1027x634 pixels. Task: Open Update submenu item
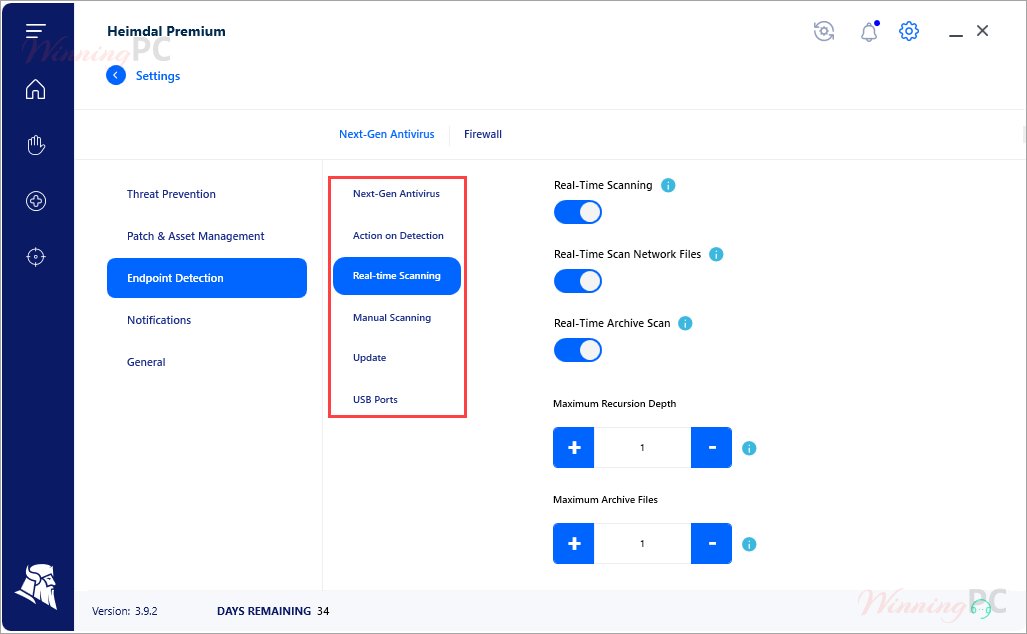point(369,358)
